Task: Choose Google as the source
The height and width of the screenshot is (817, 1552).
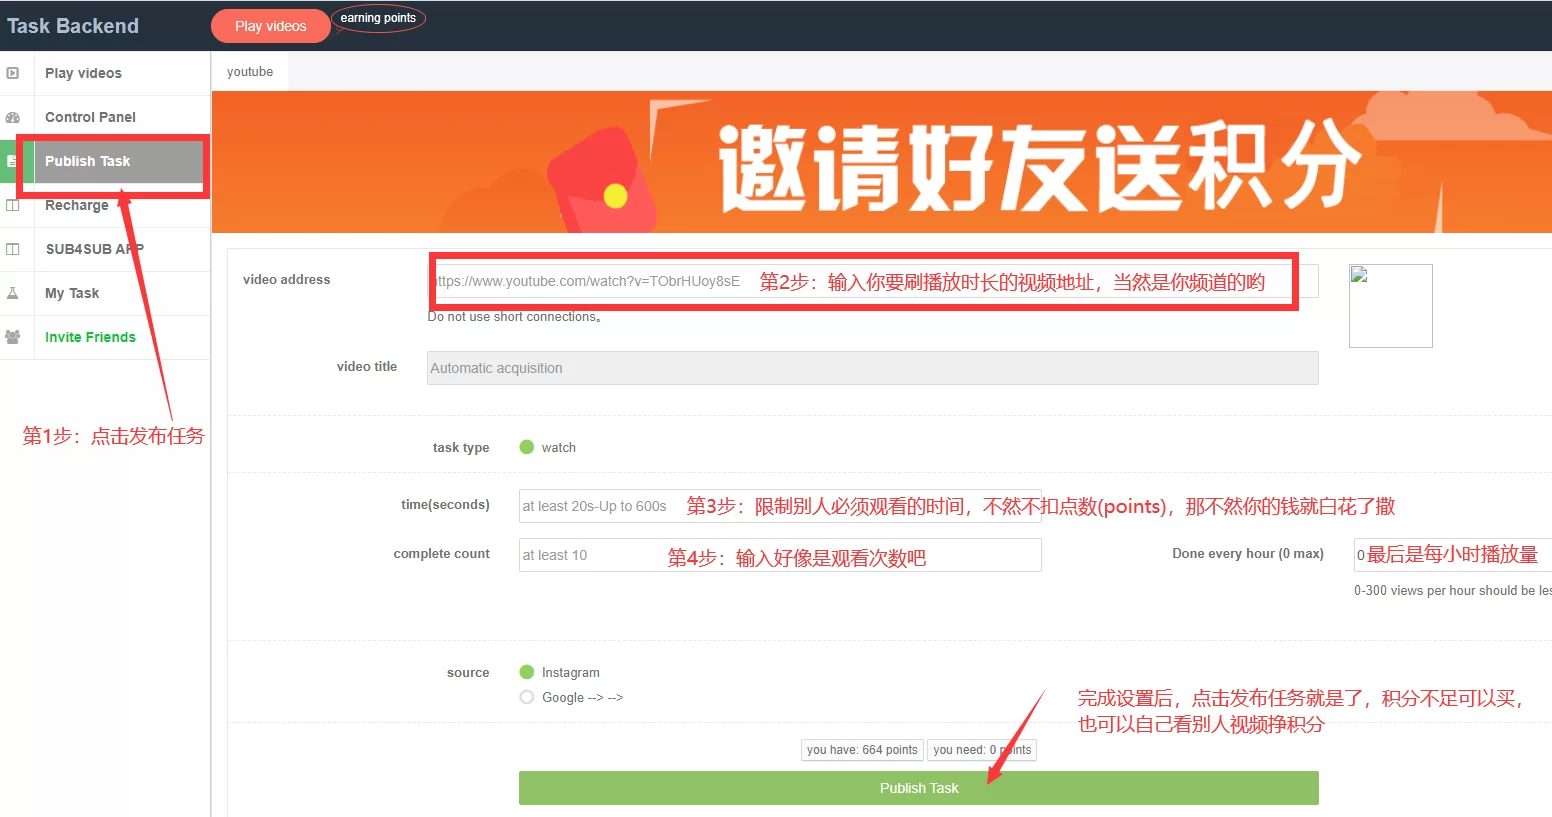Action: [x=527, y=697]
